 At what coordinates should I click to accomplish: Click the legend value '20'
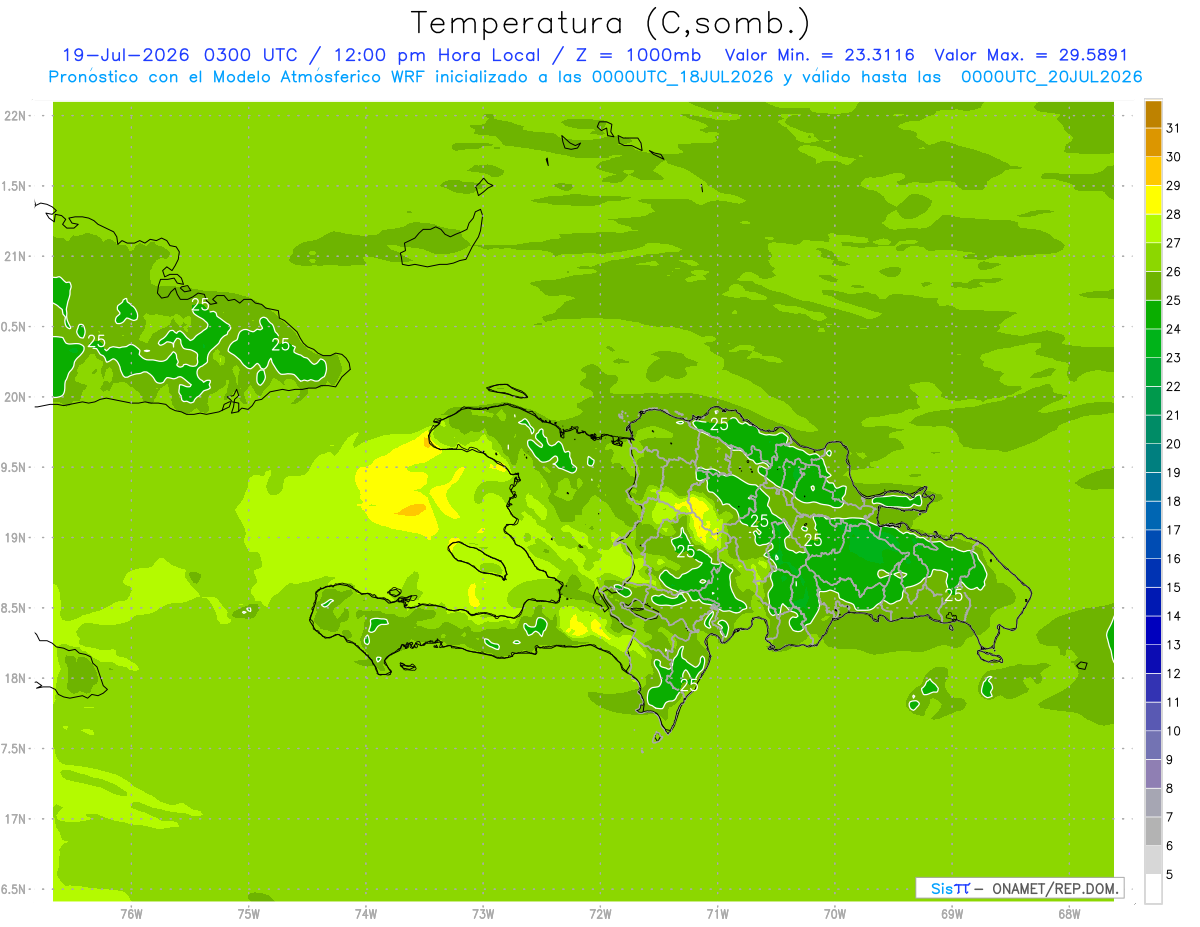[1174, 444]
